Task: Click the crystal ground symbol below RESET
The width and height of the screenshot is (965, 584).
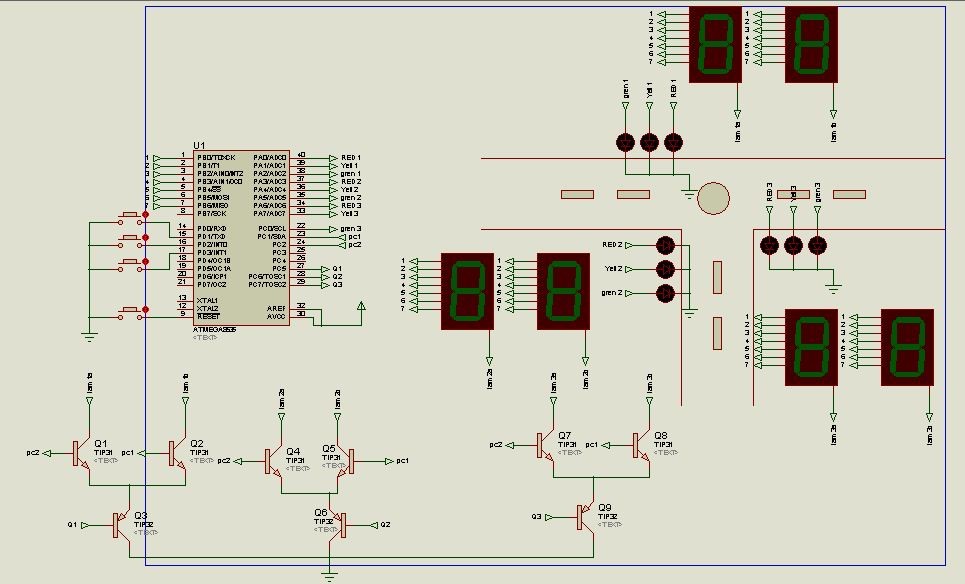Action: point(89,337)
